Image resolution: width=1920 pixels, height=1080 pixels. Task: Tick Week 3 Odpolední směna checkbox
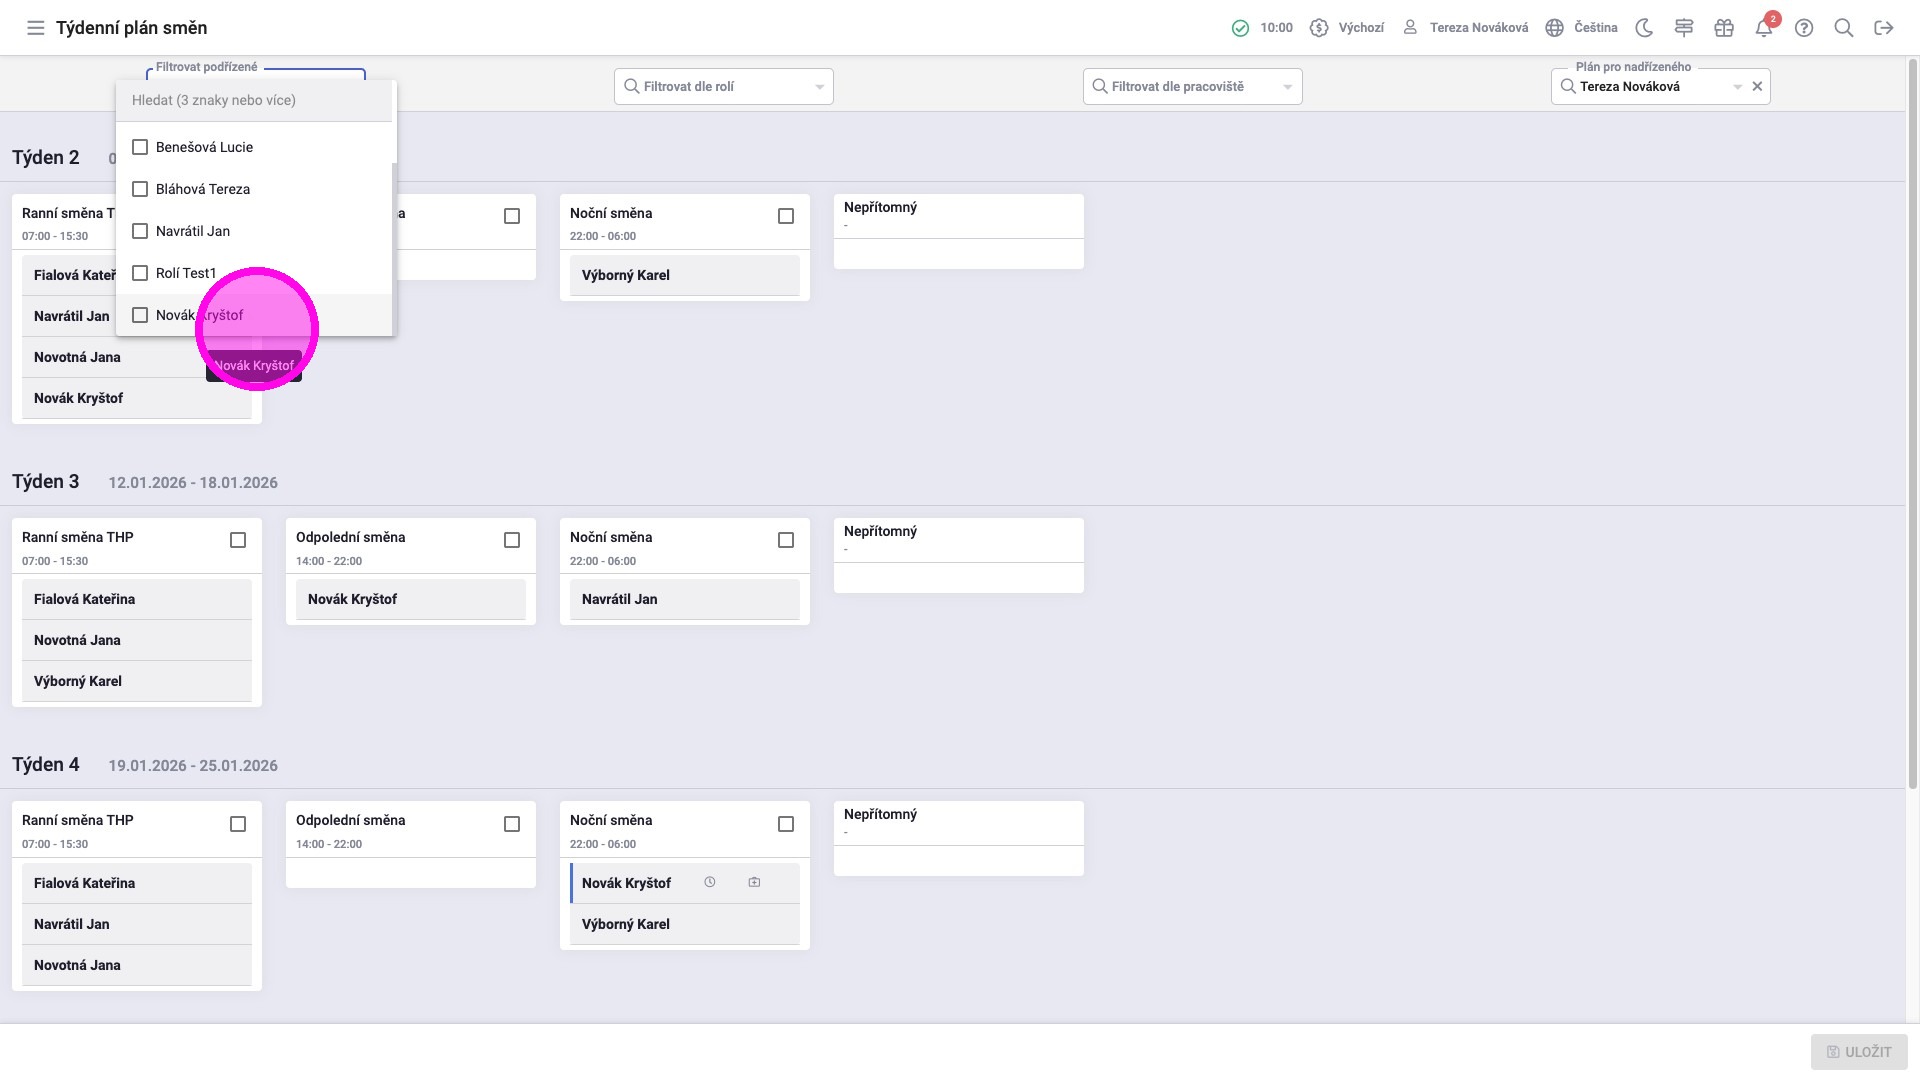click(512, 540)
